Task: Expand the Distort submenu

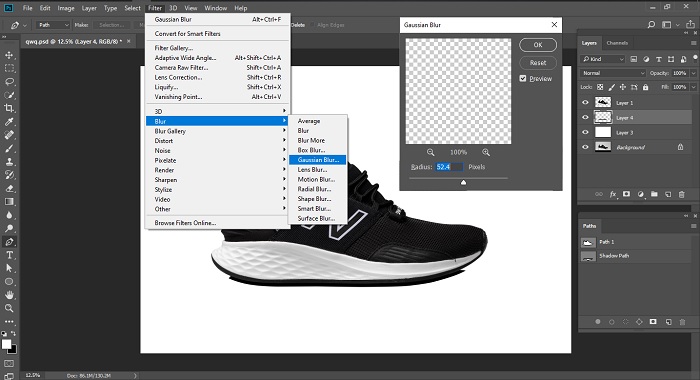Action: (218, 141)
